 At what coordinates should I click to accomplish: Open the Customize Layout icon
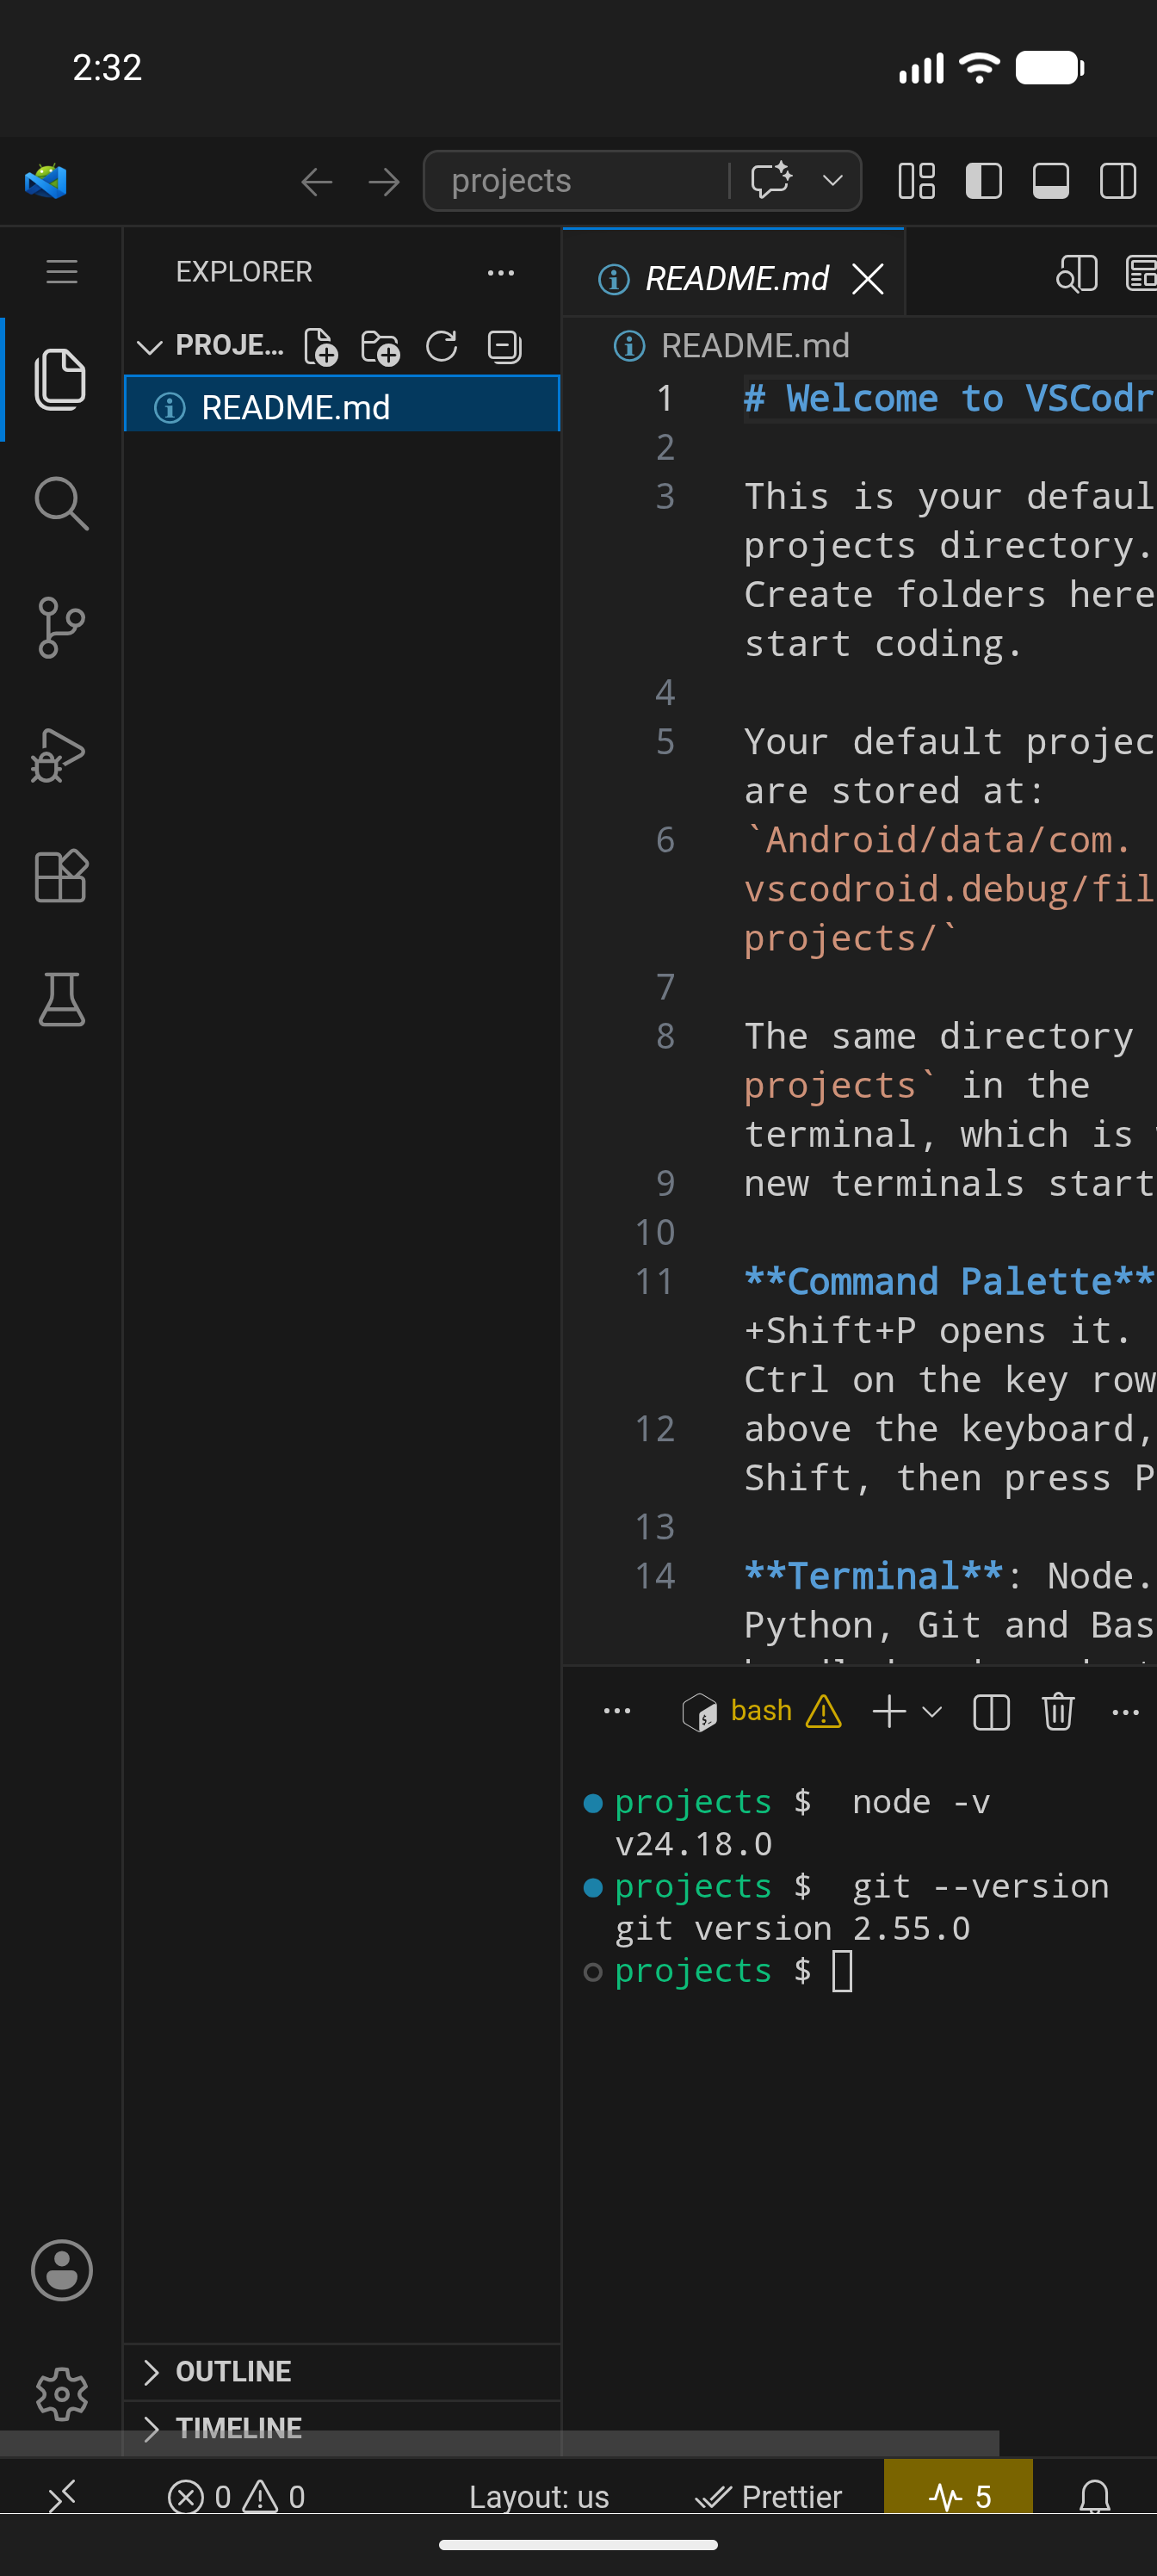click(917, 181)
